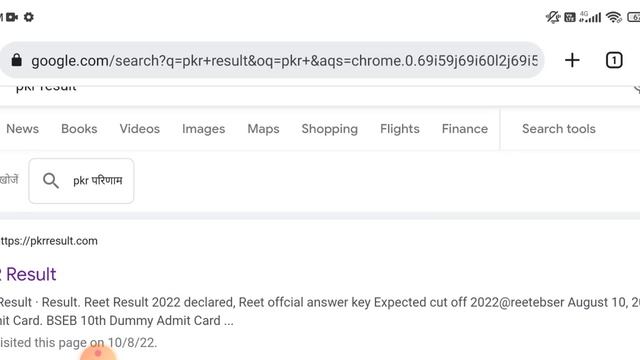Tap the muted notifications status icon
640x360 pixels.
[553, 17]
